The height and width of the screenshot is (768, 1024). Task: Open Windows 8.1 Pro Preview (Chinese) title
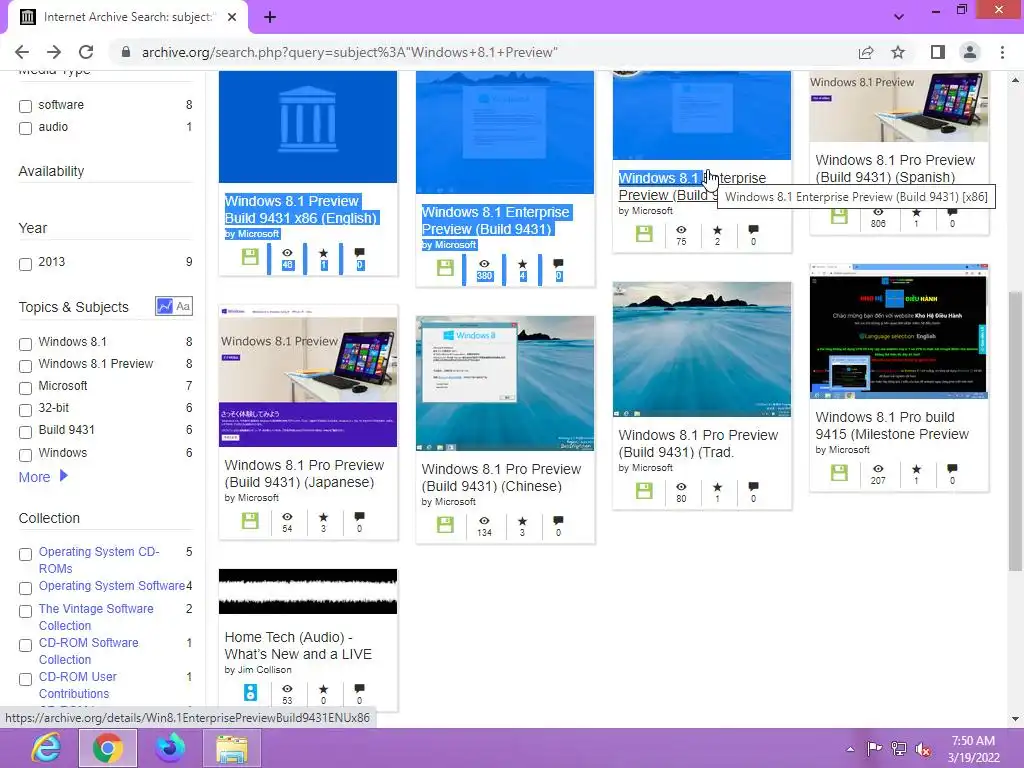[501, 477]
